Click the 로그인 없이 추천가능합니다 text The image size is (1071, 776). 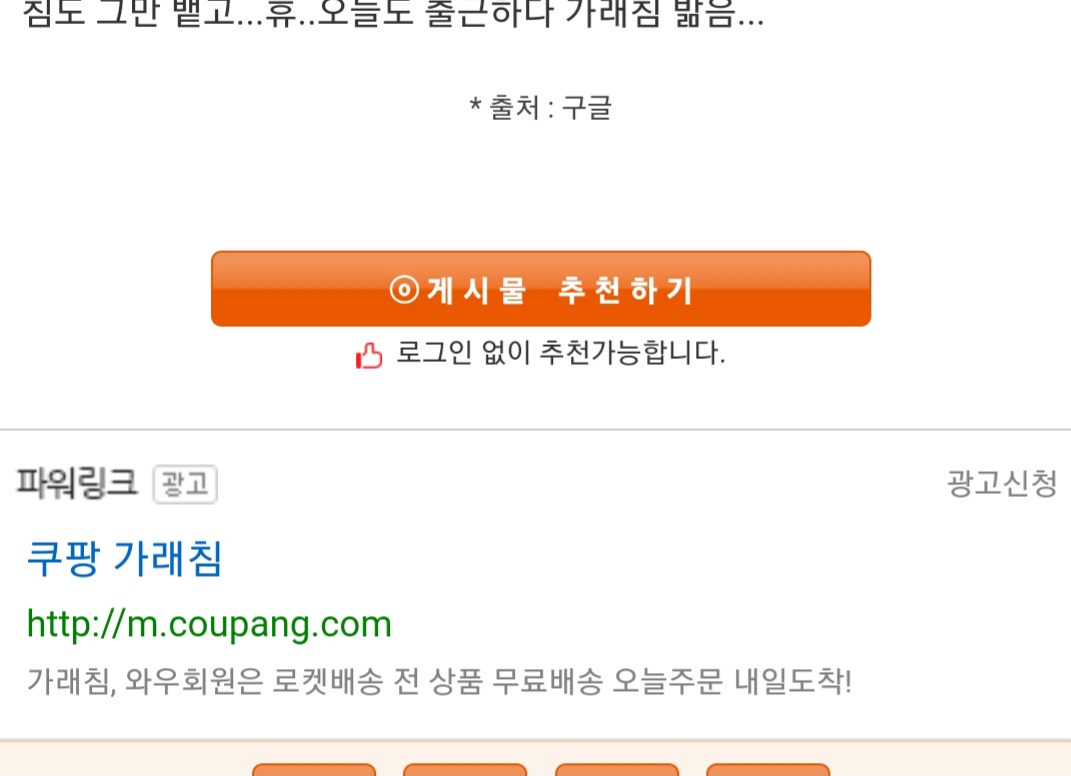coord(561,352)
